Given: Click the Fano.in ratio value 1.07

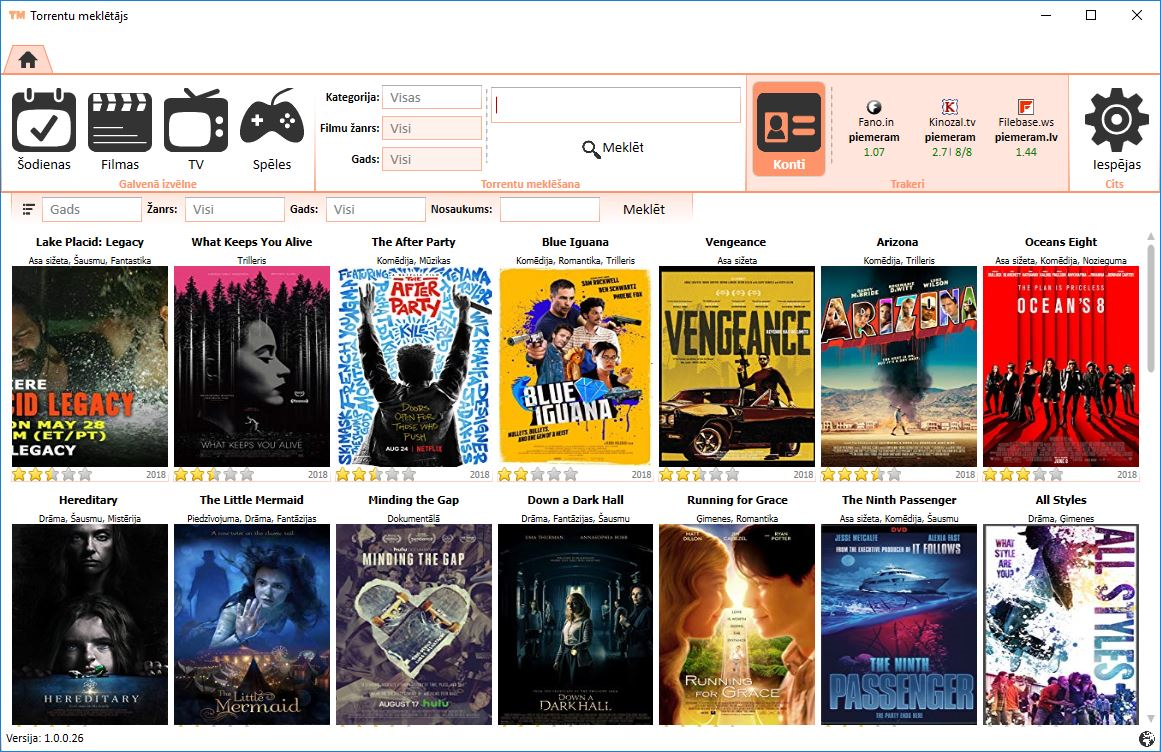Looking at the screenshot, I should [874, 152].
